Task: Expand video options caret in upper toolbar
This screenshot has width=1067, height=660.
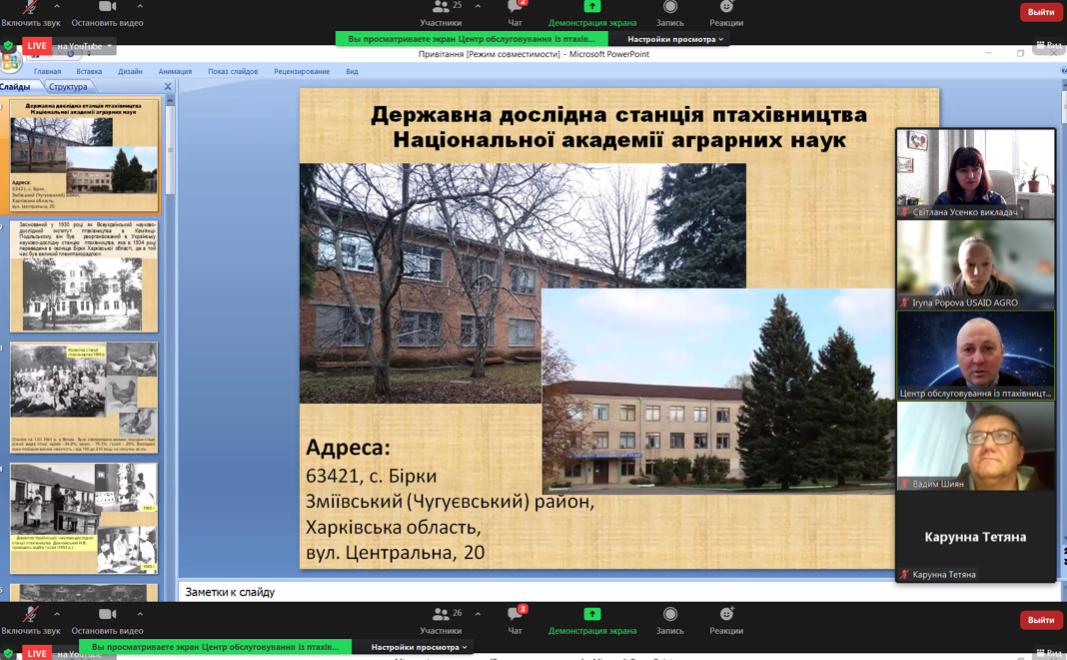Action: click(x=140, y=6)
